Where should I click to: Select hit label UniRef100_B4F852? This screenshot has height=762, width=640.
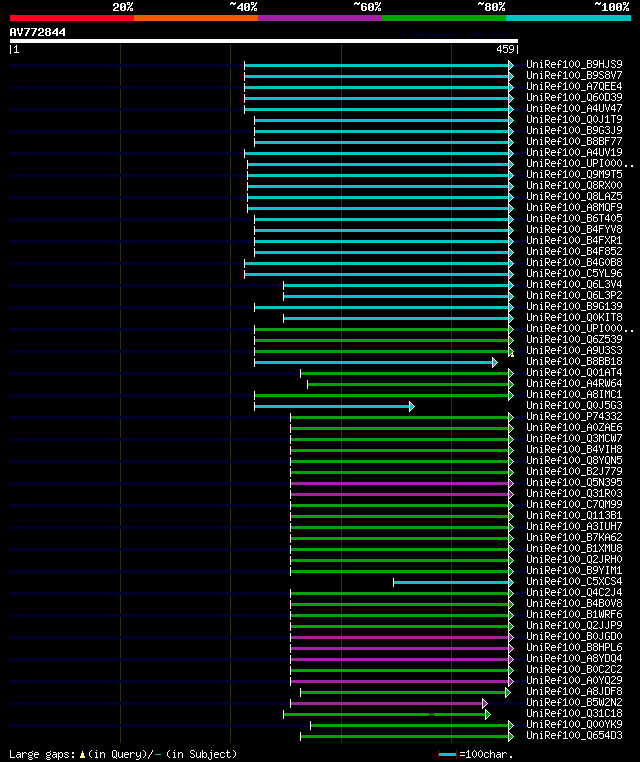[574, 251]
